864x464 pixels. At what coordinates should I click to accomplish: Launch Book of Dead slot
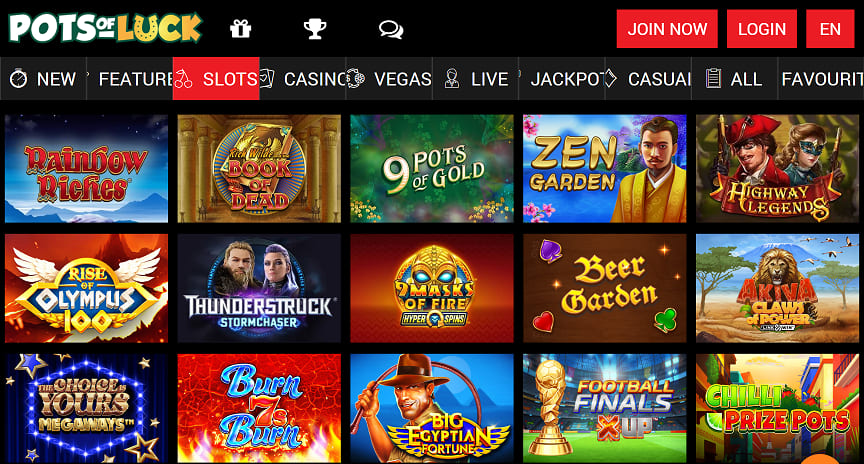pyautogui.click(x=259, y=169)
